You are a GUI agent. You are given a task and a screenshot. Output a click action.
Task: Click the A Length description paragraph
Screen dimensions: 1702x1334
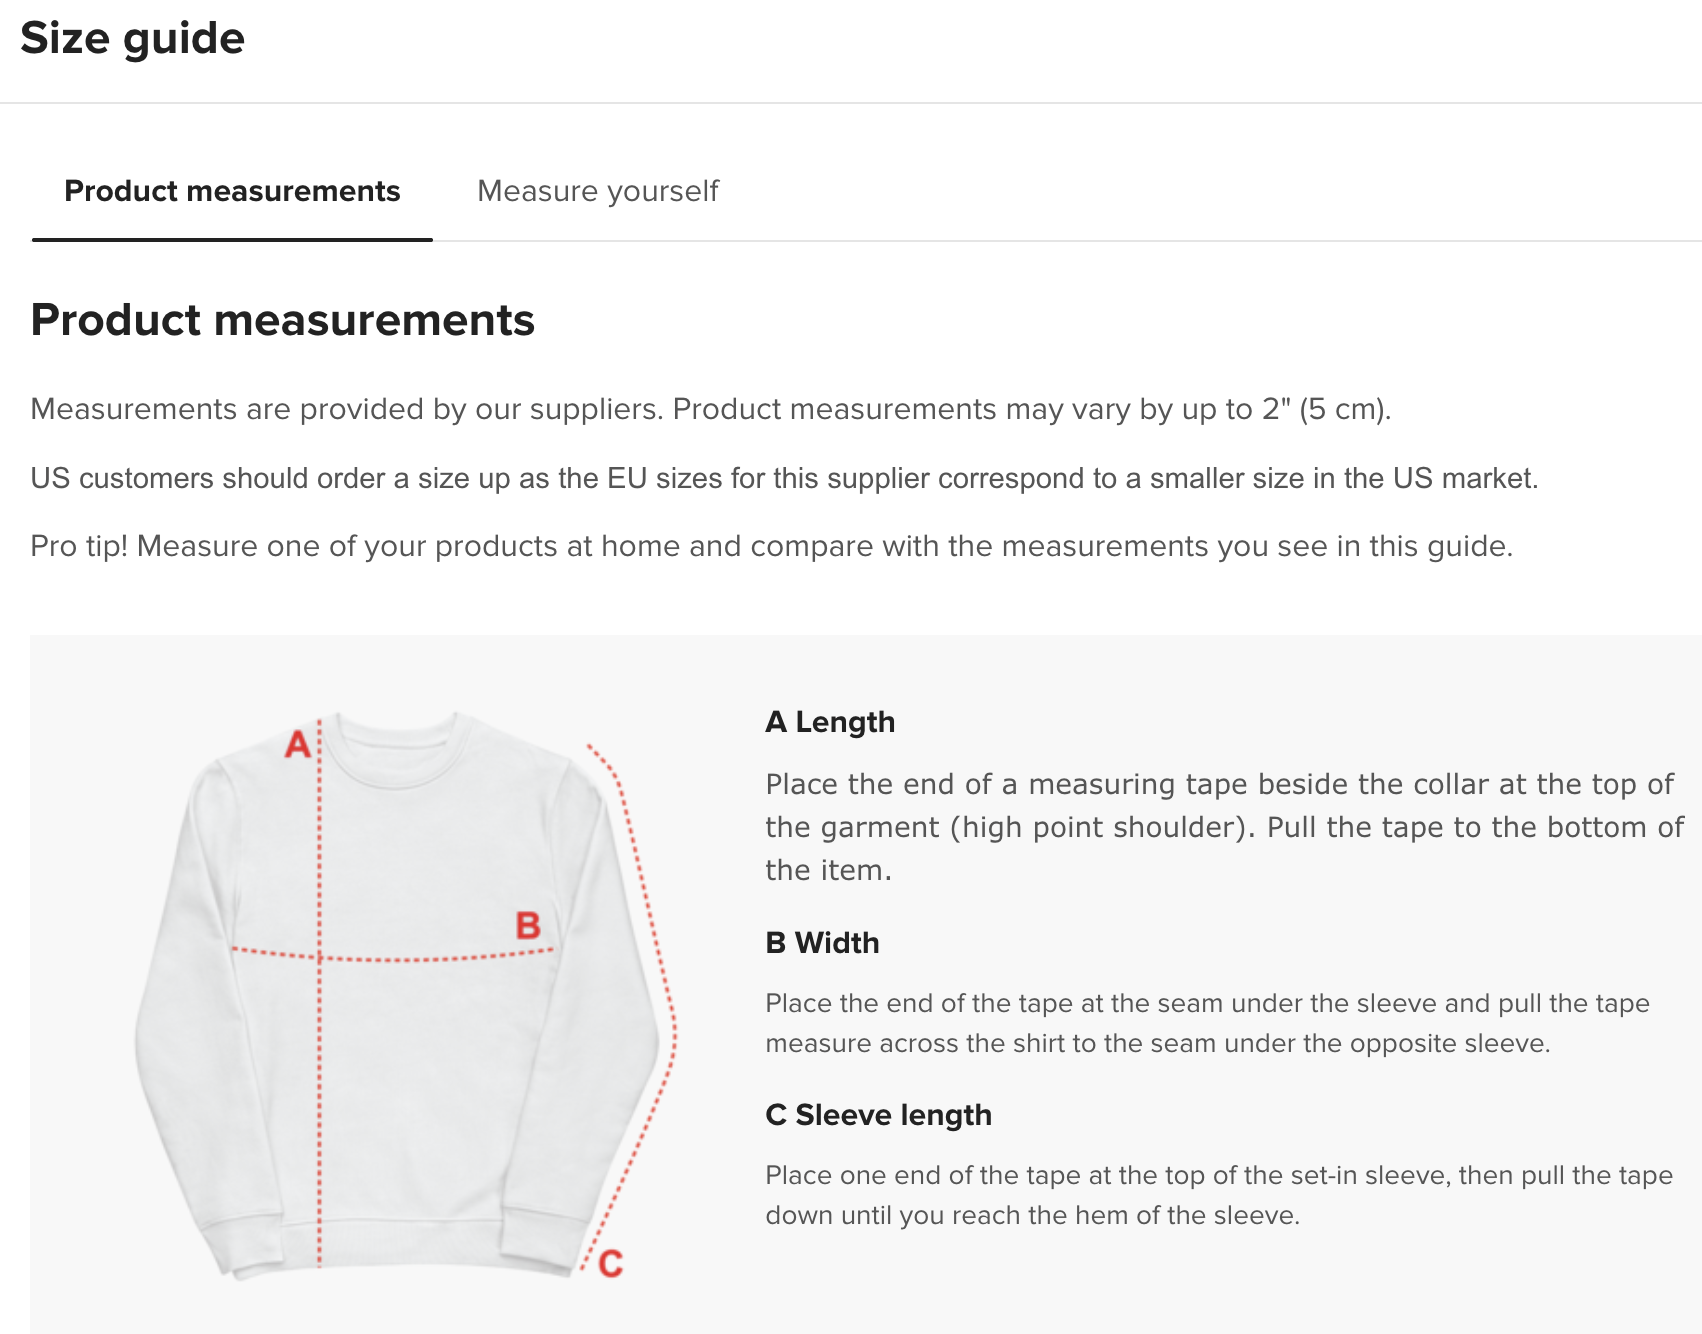[1225, 827]
